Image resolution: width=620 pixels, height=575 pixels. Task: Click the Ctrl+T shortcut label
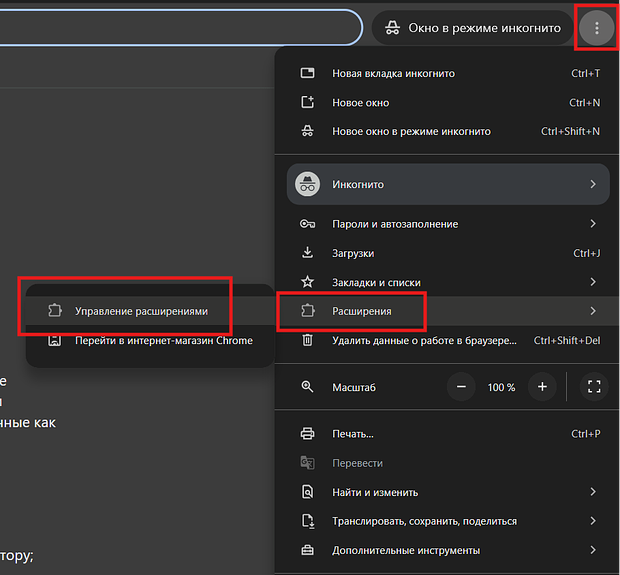(586, 74)
